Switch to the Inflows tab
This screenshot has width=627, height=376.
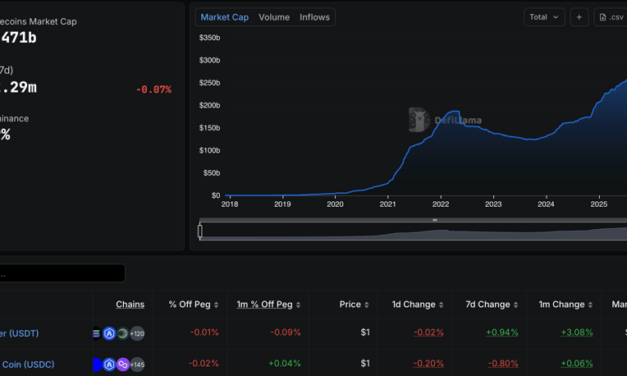314,17
